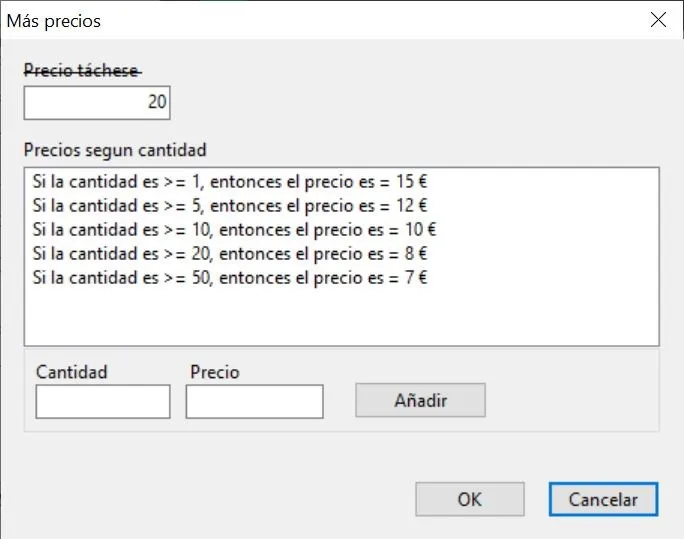Click the Más precios title bar text
Viewport: 684px width, 539px height.
point(54,21)
